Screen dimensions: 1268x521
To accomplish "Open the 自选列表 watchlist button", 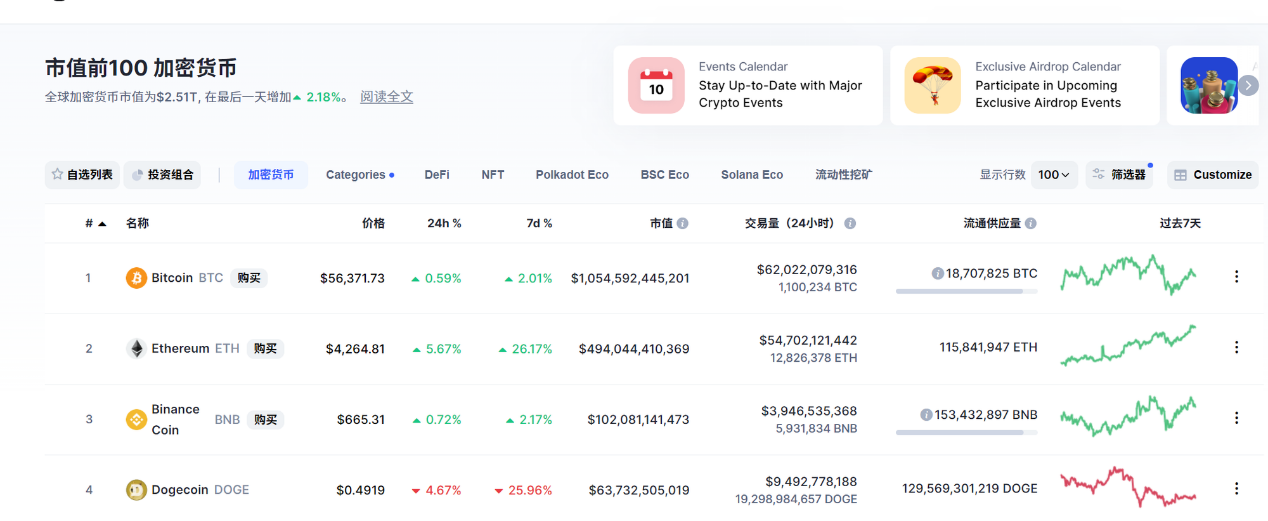I will pyautogui.click(x=82, y=175).
